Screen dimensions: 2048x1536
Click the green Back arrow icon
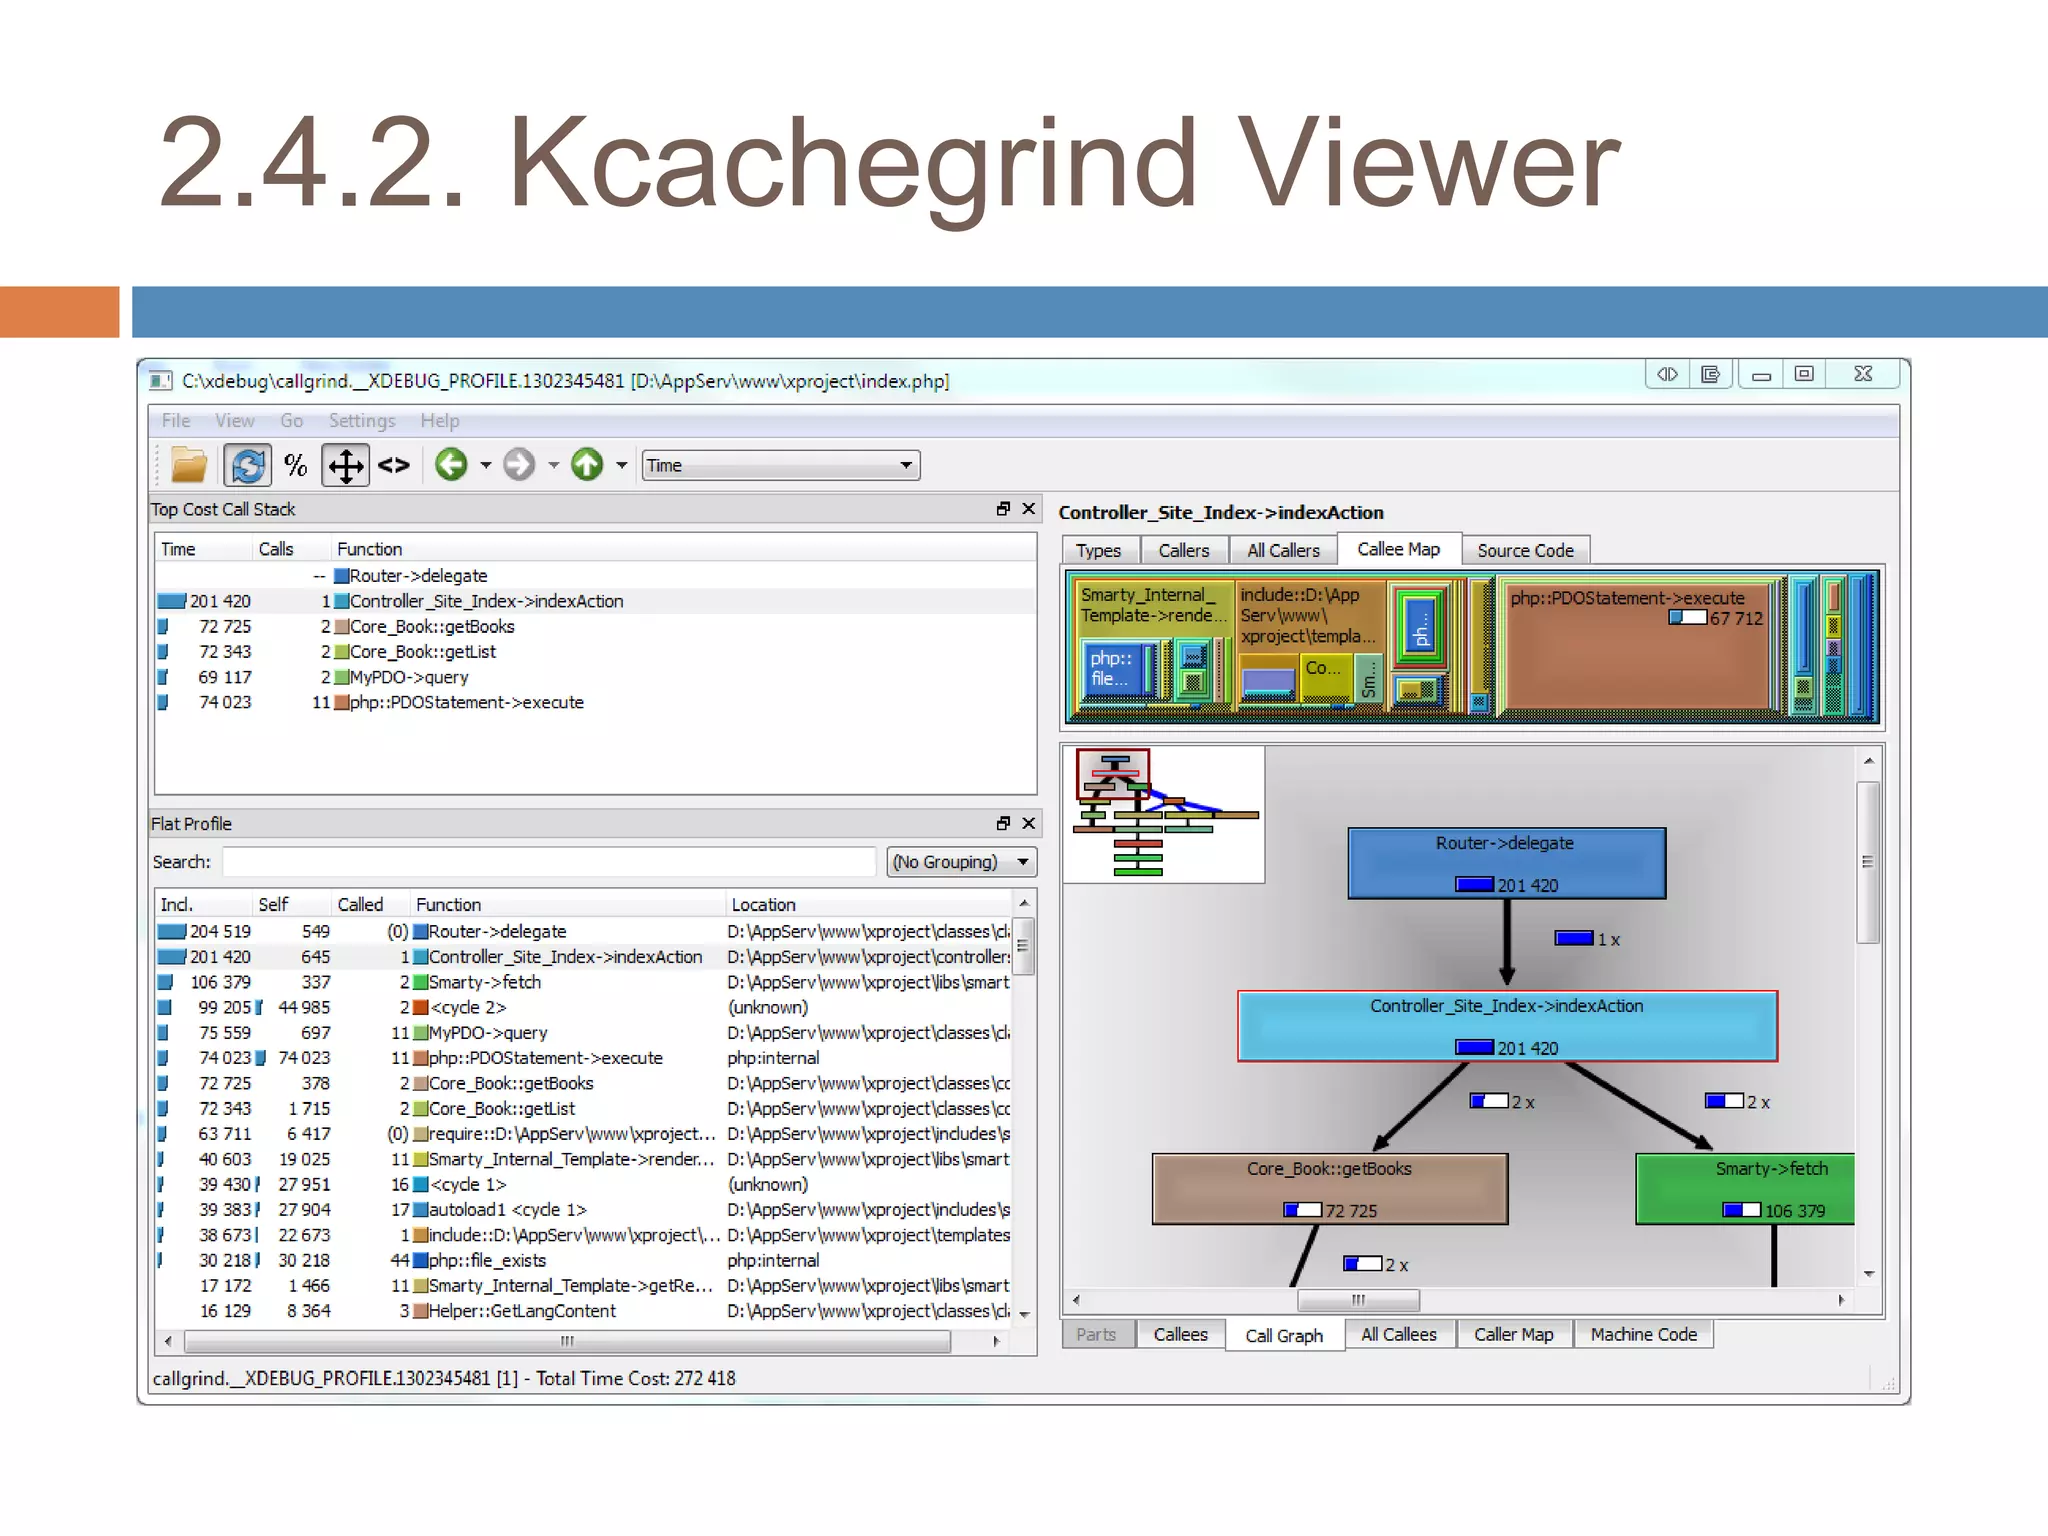coord(451,464)
